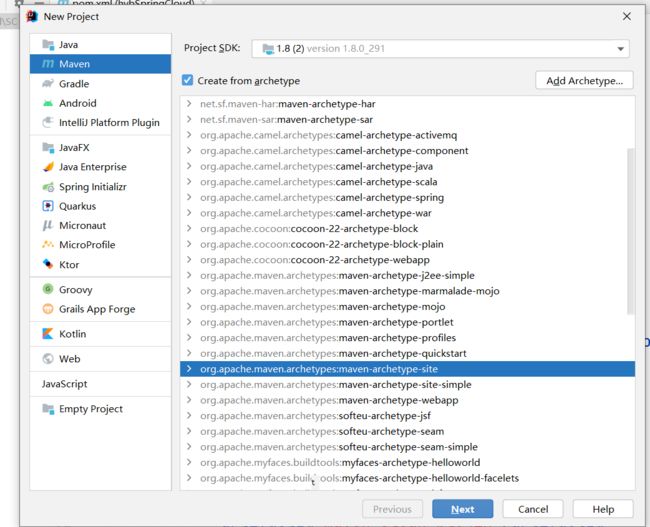Click the Gradle elephant icon
This screenshot has width=650, height=527.
point(48,83)
